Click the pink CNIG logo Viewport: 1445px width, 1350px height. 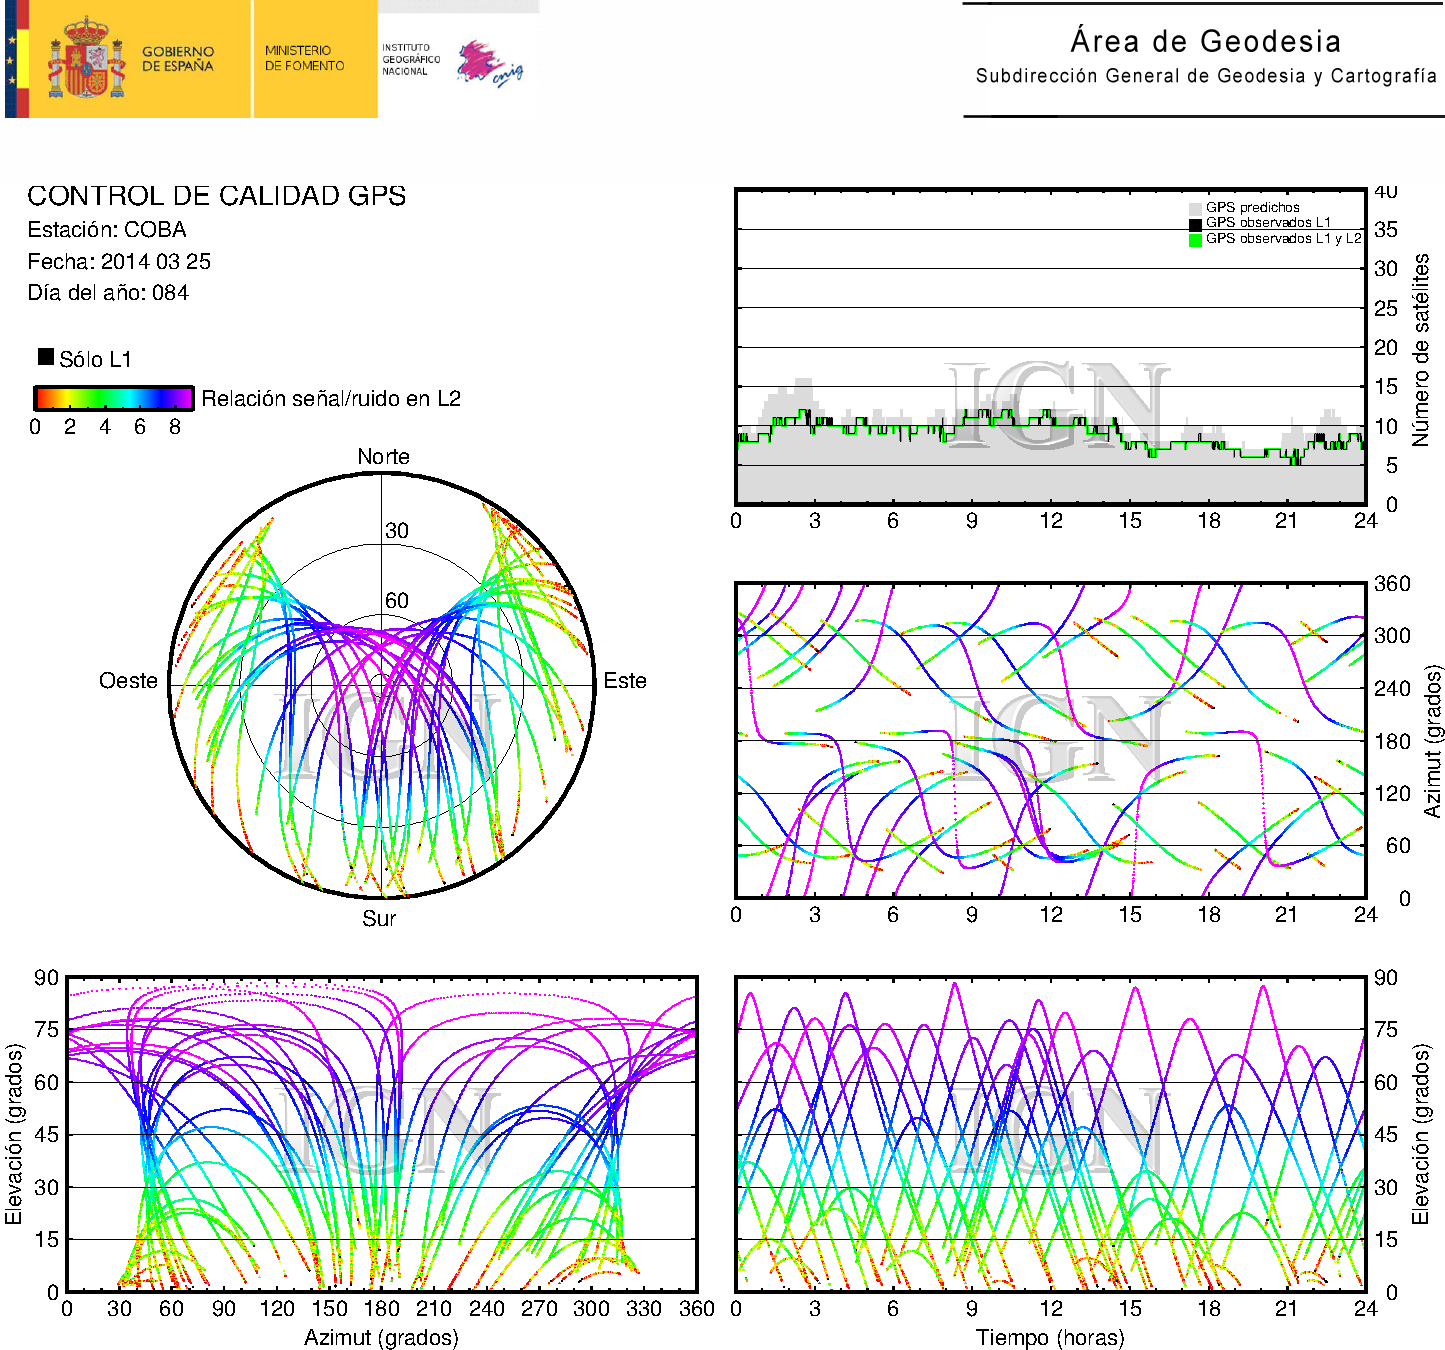tap(489, 64)
